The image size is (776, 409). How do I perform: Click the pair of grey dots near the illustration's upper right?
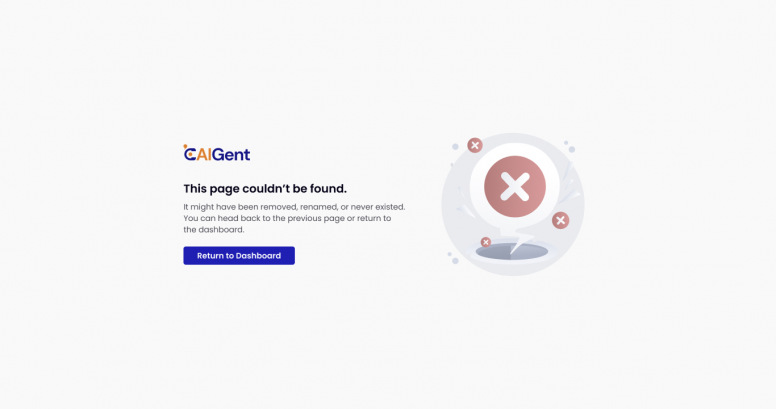pos(570,147)
